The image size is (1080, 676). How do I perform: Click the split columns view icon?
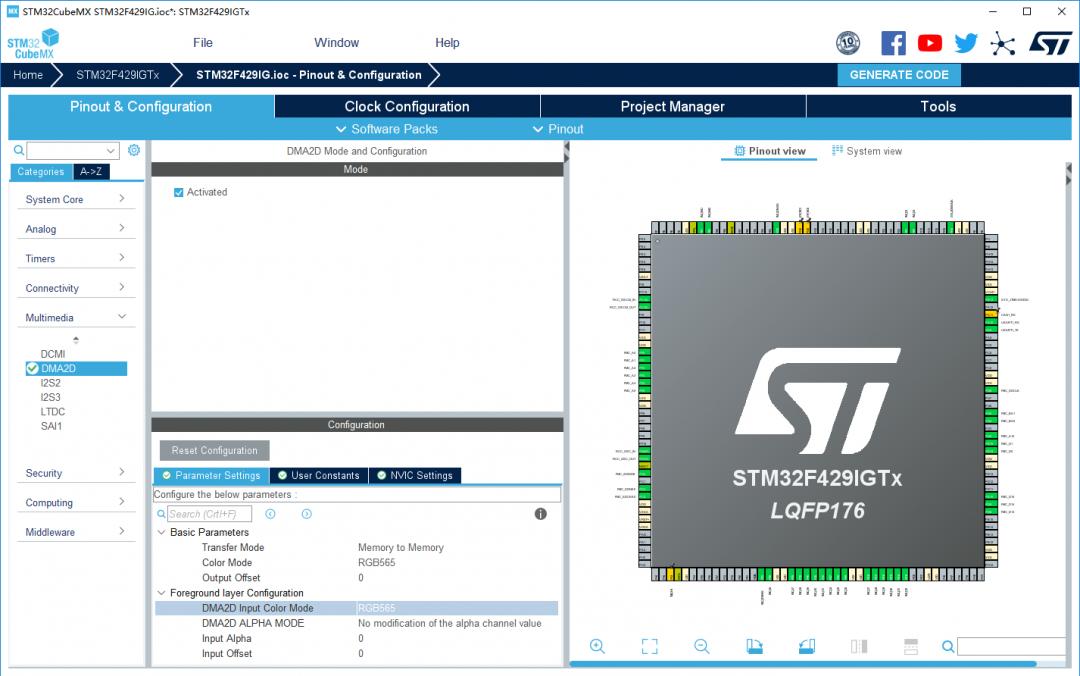tap(859, 646)
